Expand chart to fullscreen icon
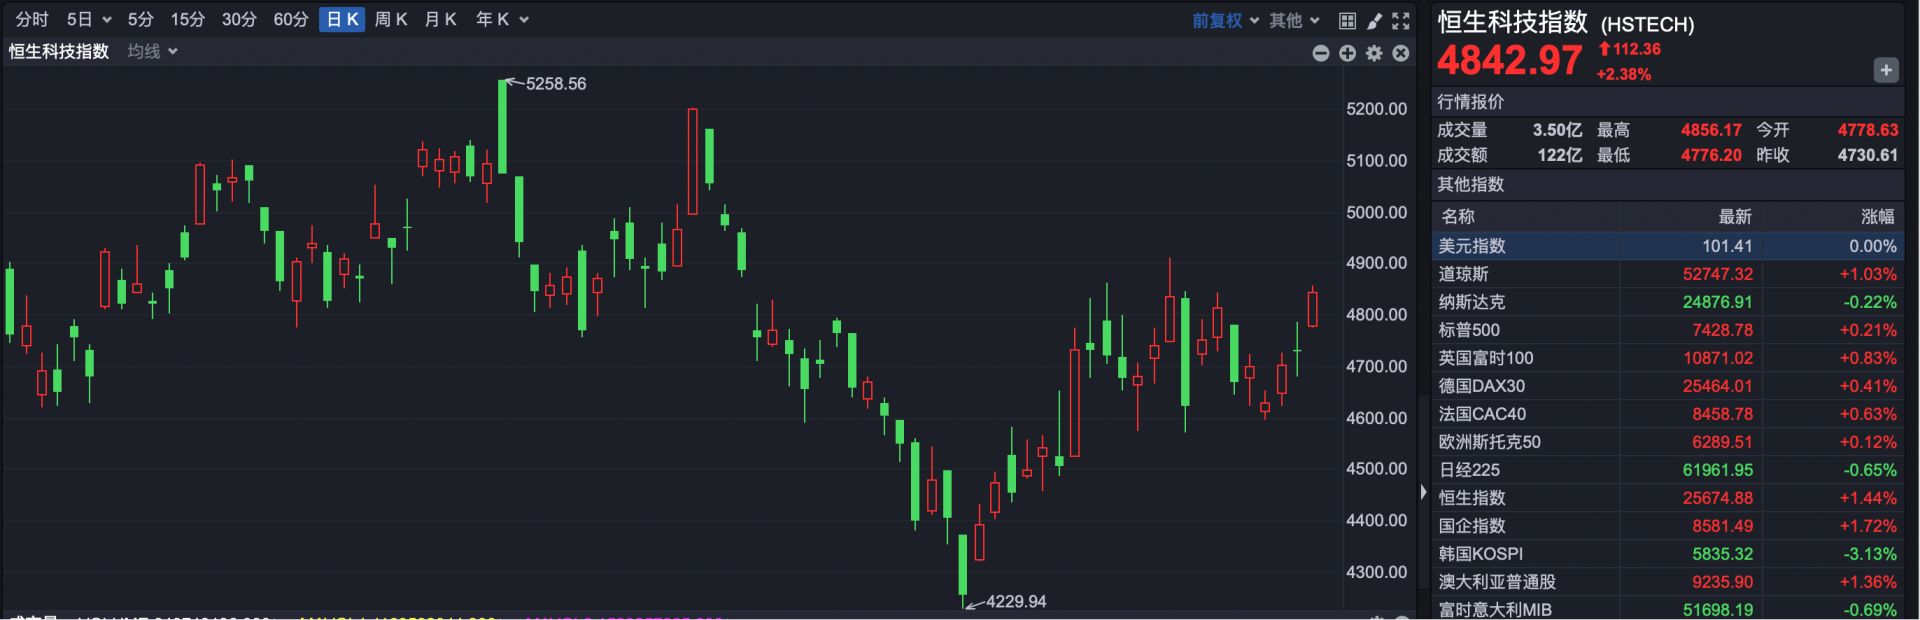This screenshot has height=620, width=1920. click(1401, 20)
